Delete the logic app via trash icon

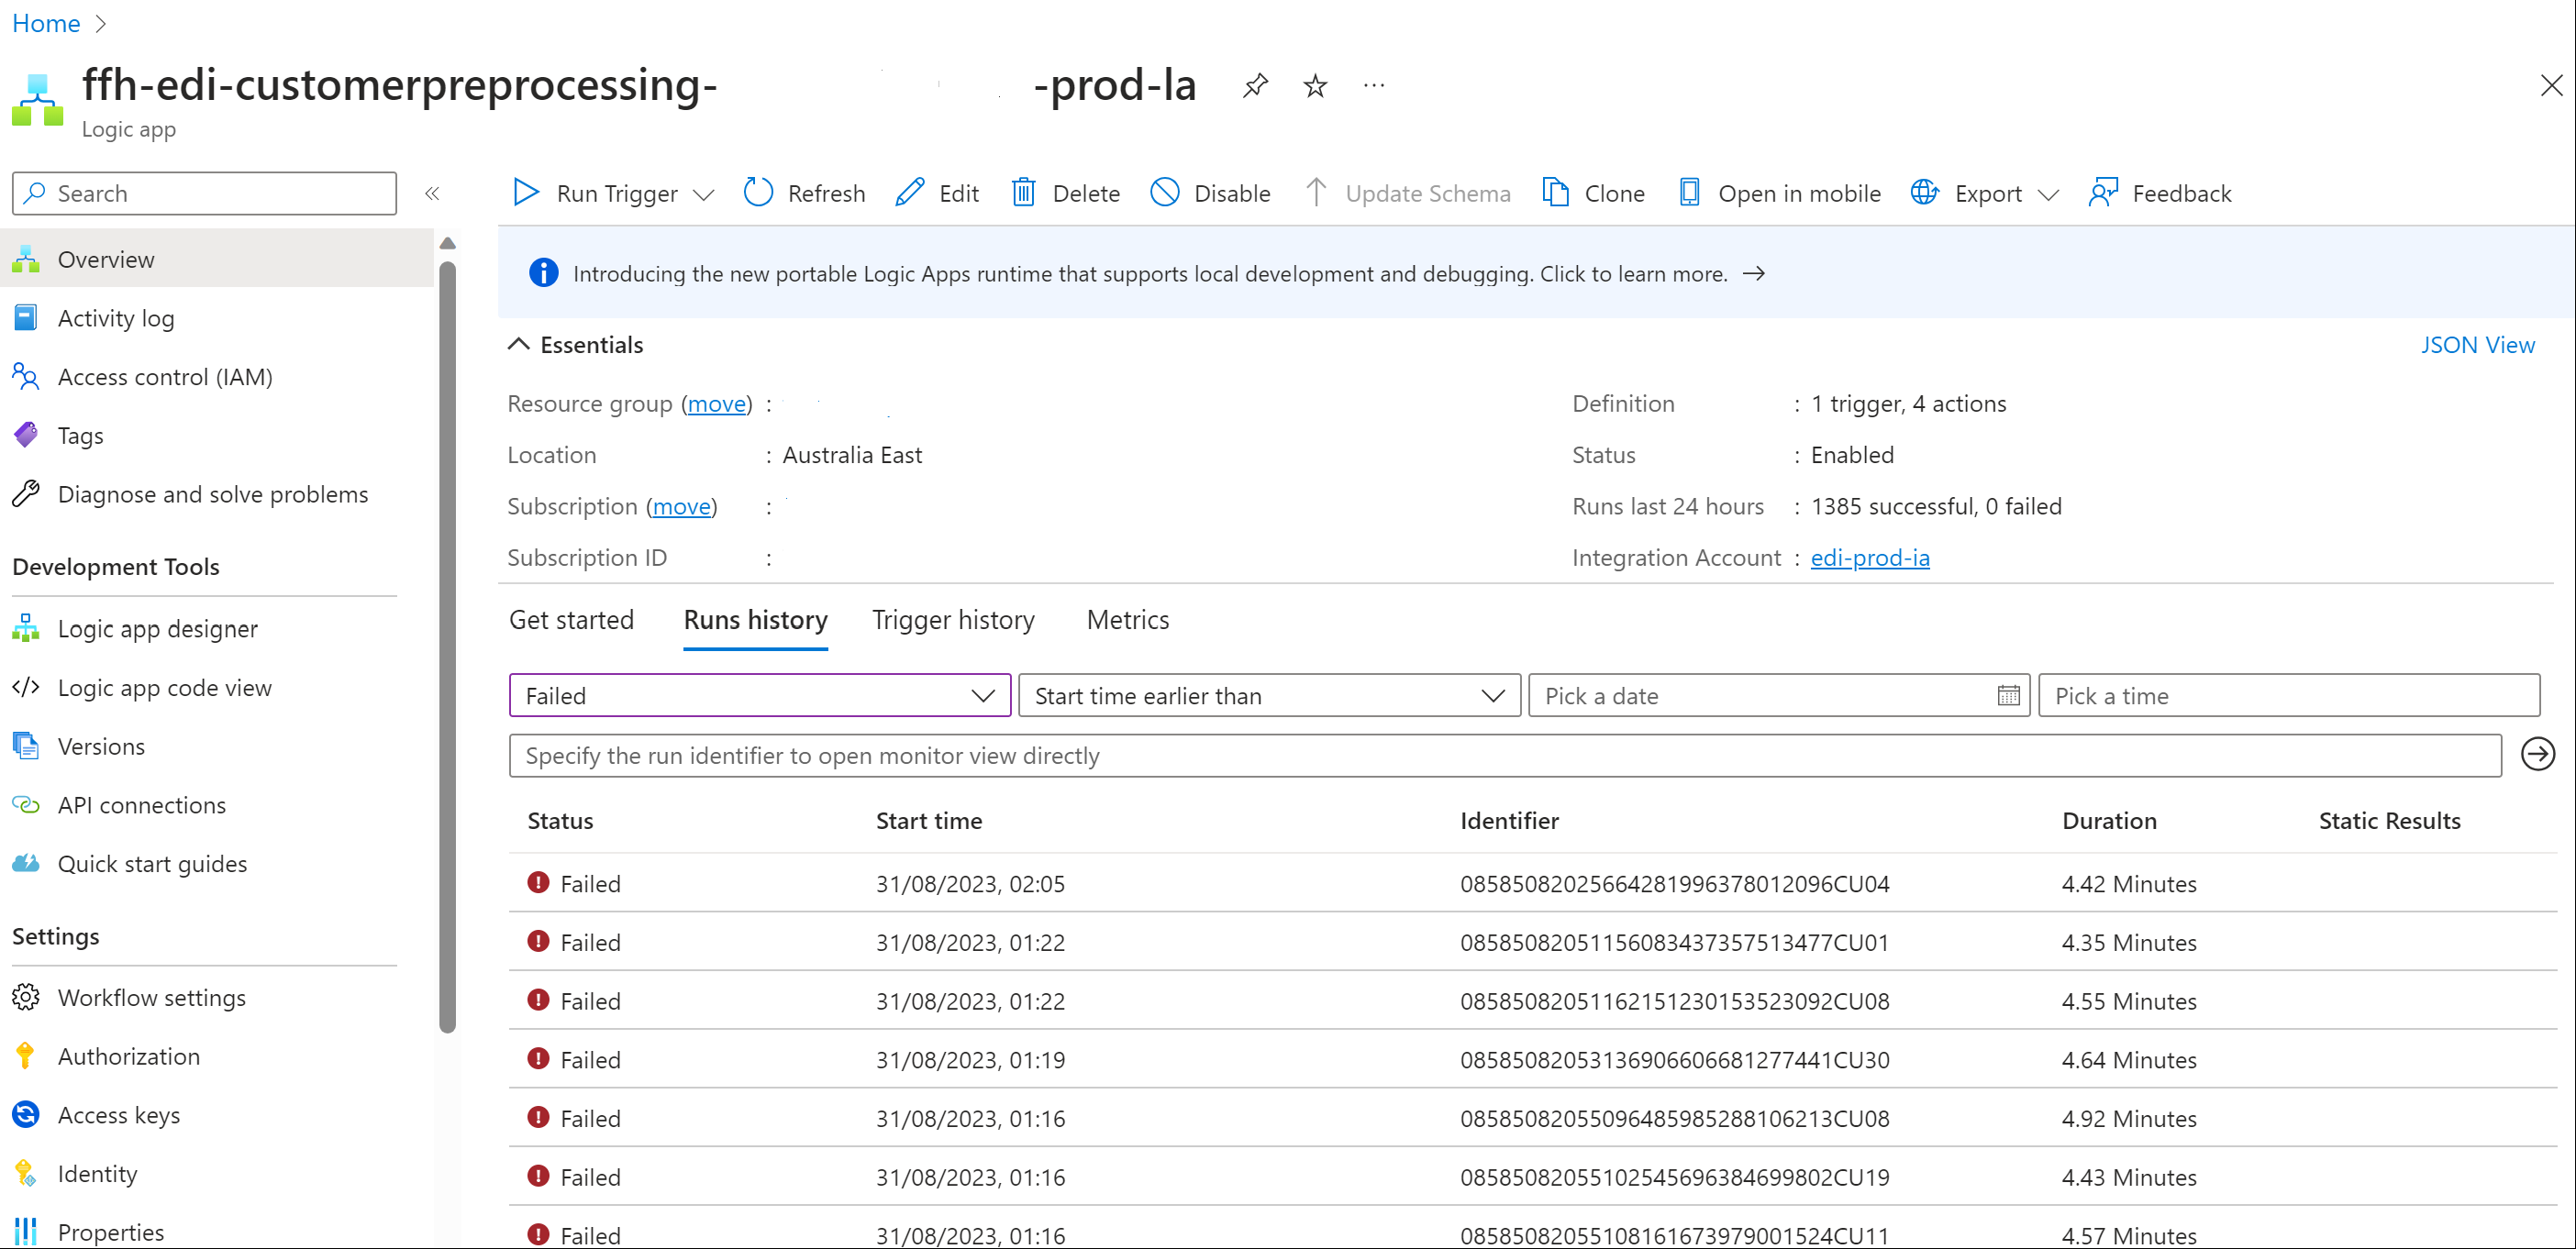[x=1023, y=192]
